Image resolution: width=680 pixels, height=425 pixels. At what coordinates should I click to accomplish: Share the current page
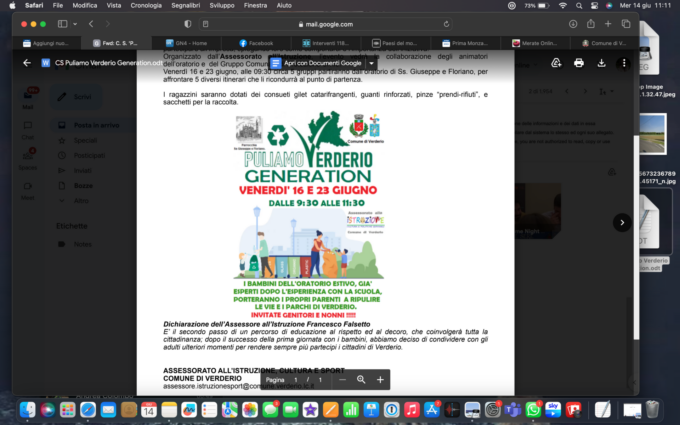[591, 24]
